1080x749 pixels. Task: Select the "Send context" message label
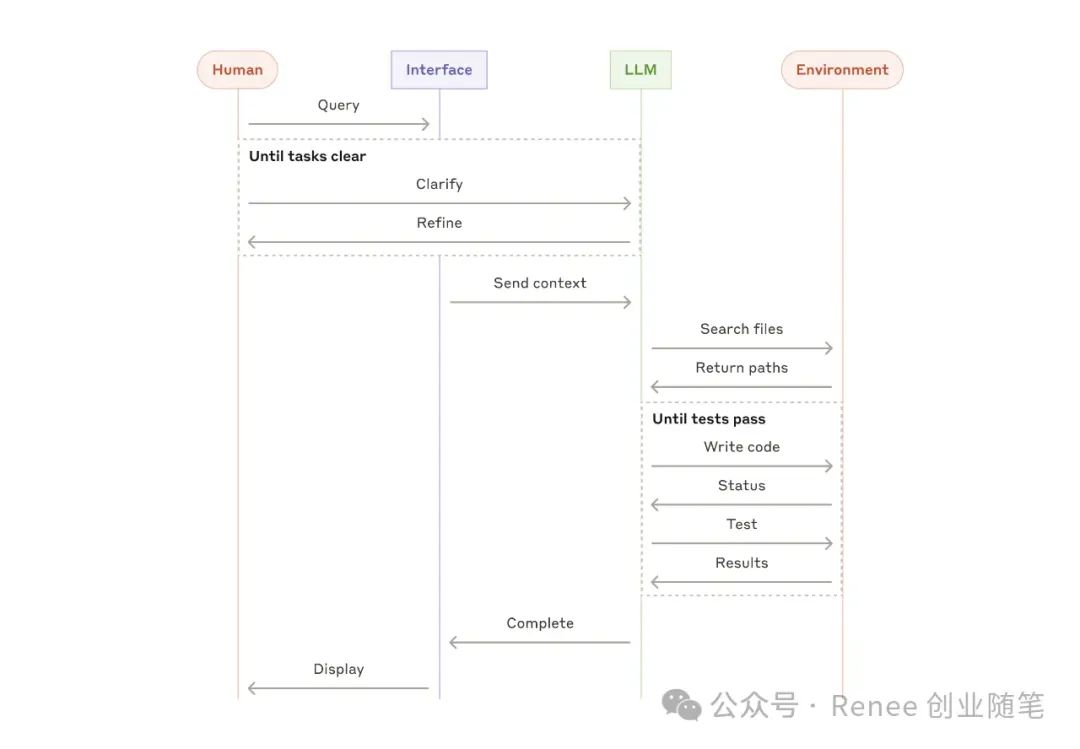pyautogui.click(x=540, y=283)
